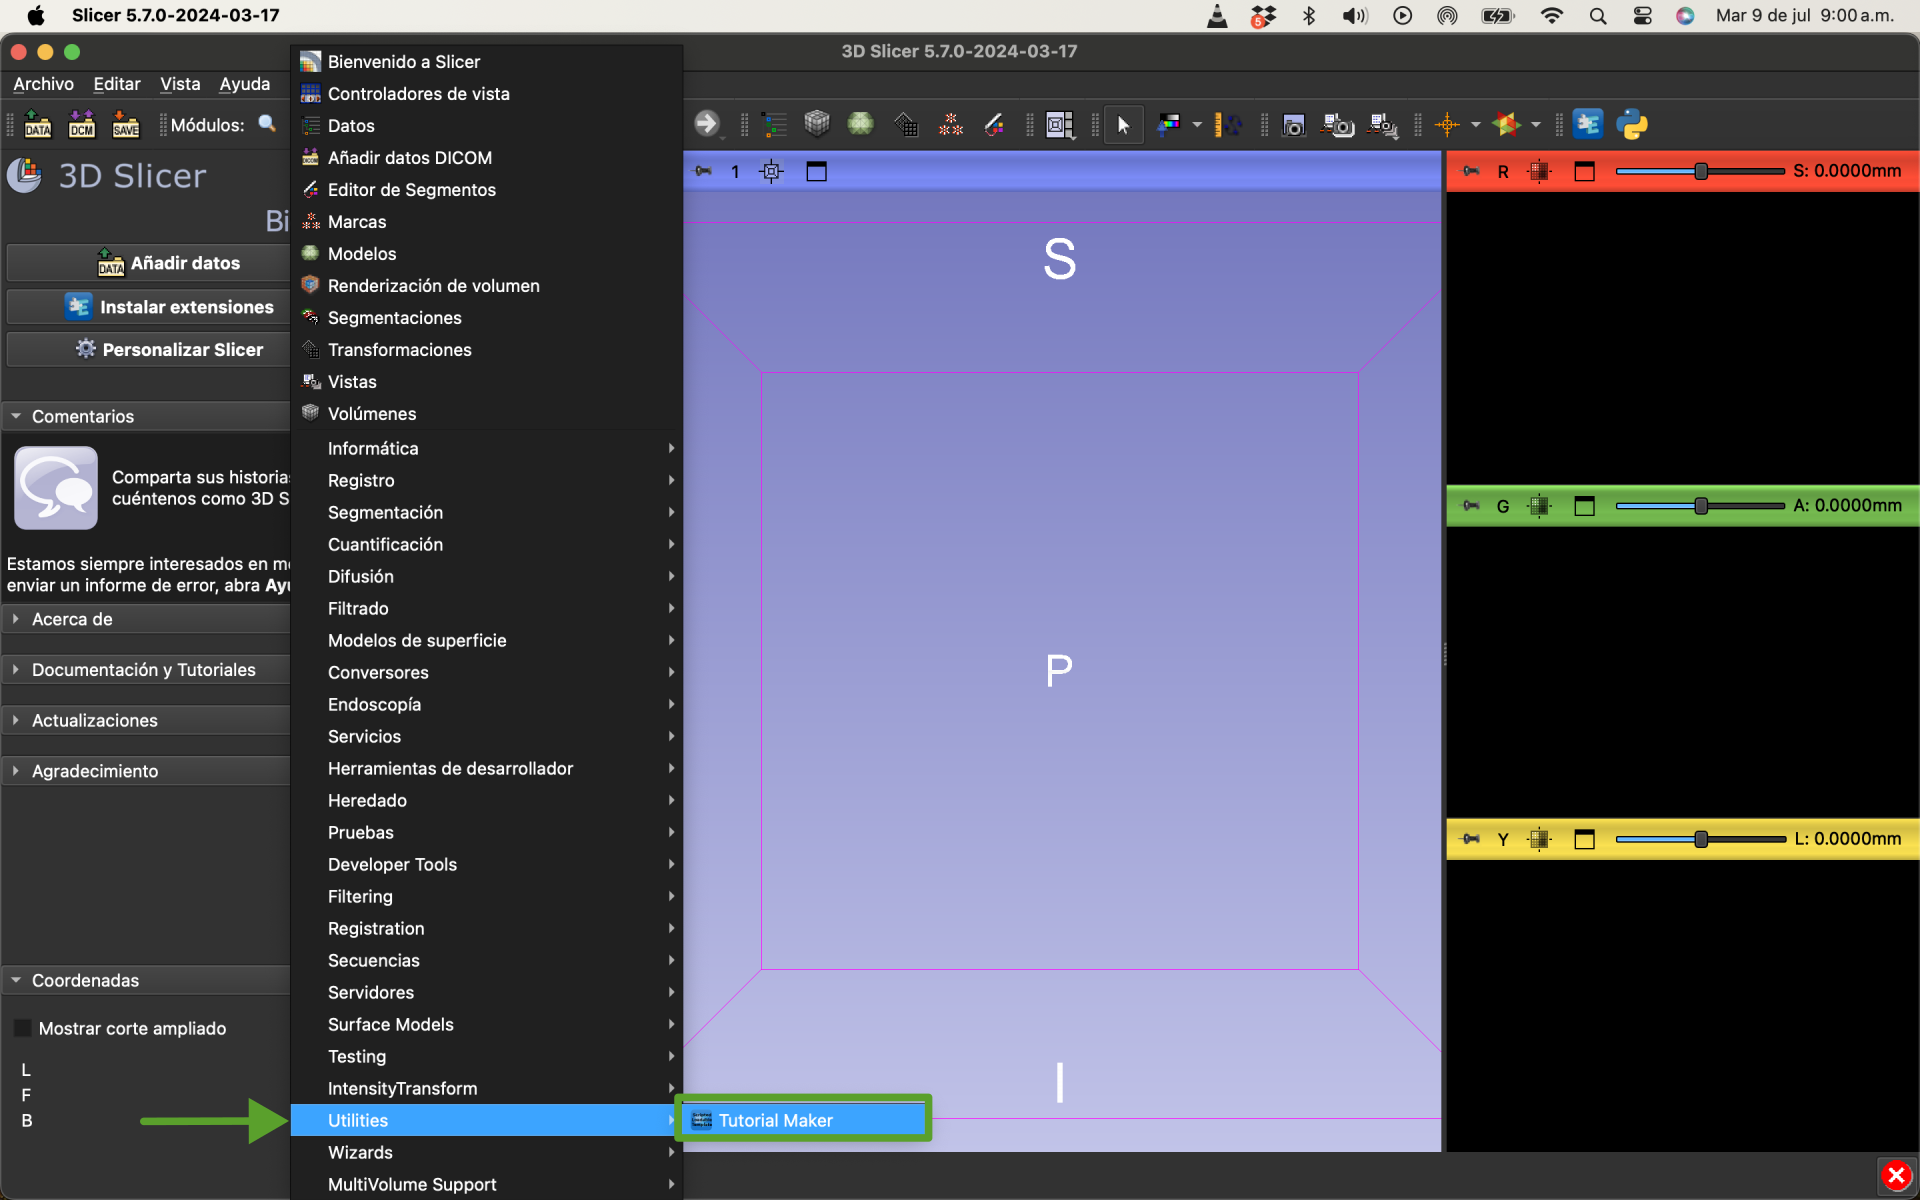
Task: Click the yellow slice visibility-in-3D icon
Action: (x=1539, y=839)
